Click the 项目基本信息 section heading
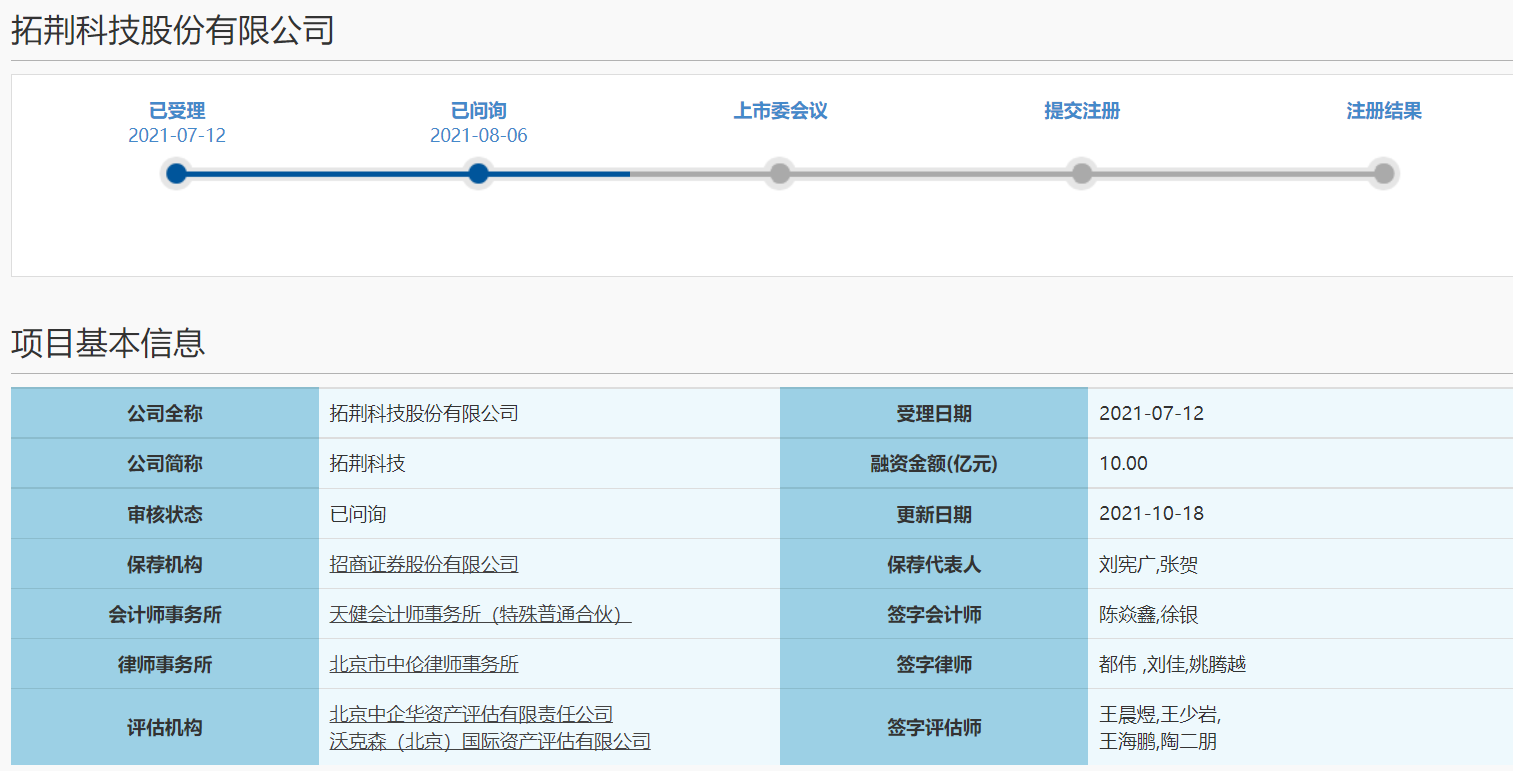Viewport: 1513px width, 771px height. coord(108,343)
